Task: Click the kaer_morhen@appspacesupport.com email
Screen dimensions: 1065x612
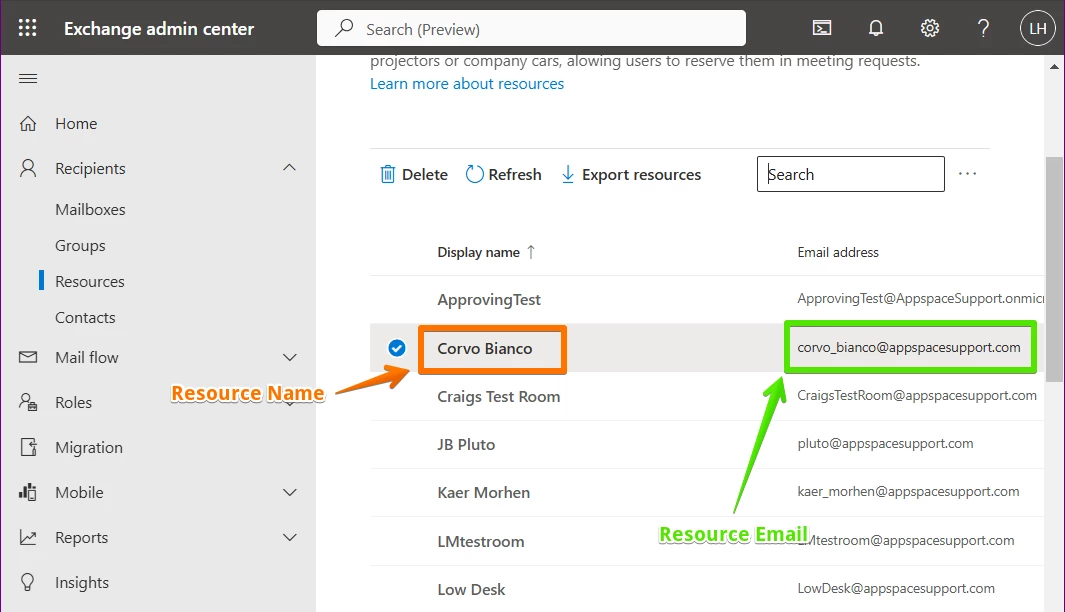Action: 908,491
